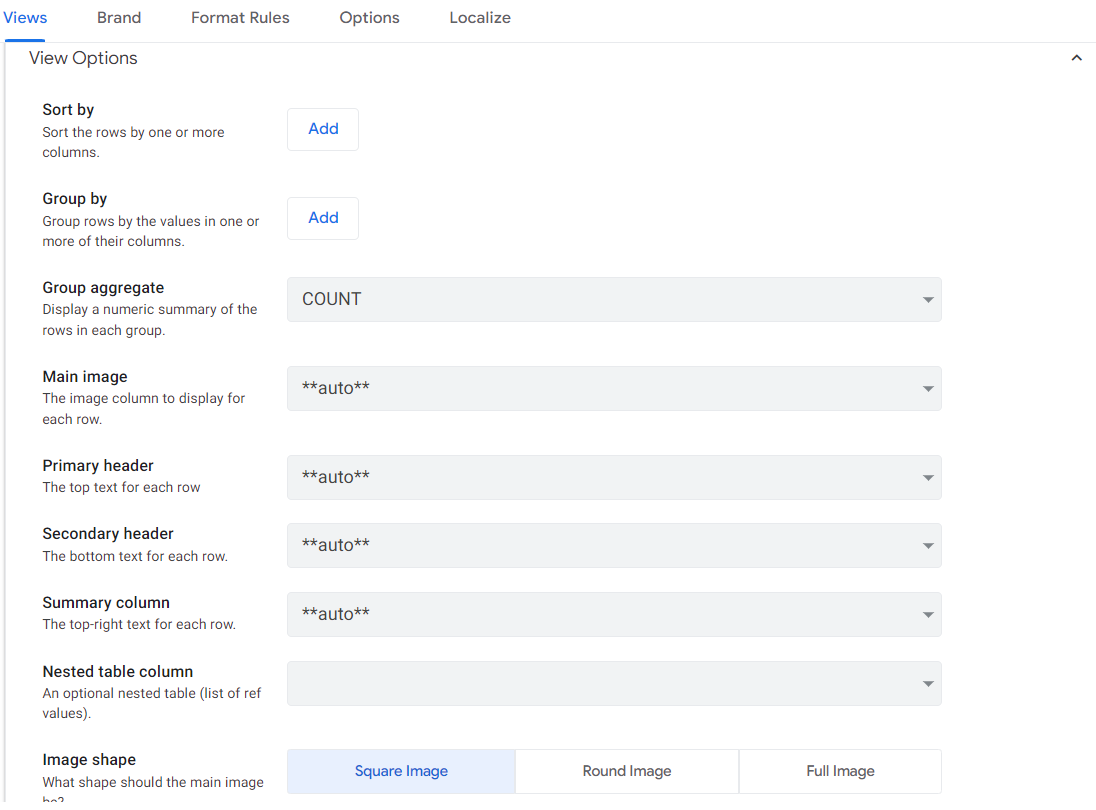
Task: Click the Nested table column arrow icon
Action: coord(928,684)
